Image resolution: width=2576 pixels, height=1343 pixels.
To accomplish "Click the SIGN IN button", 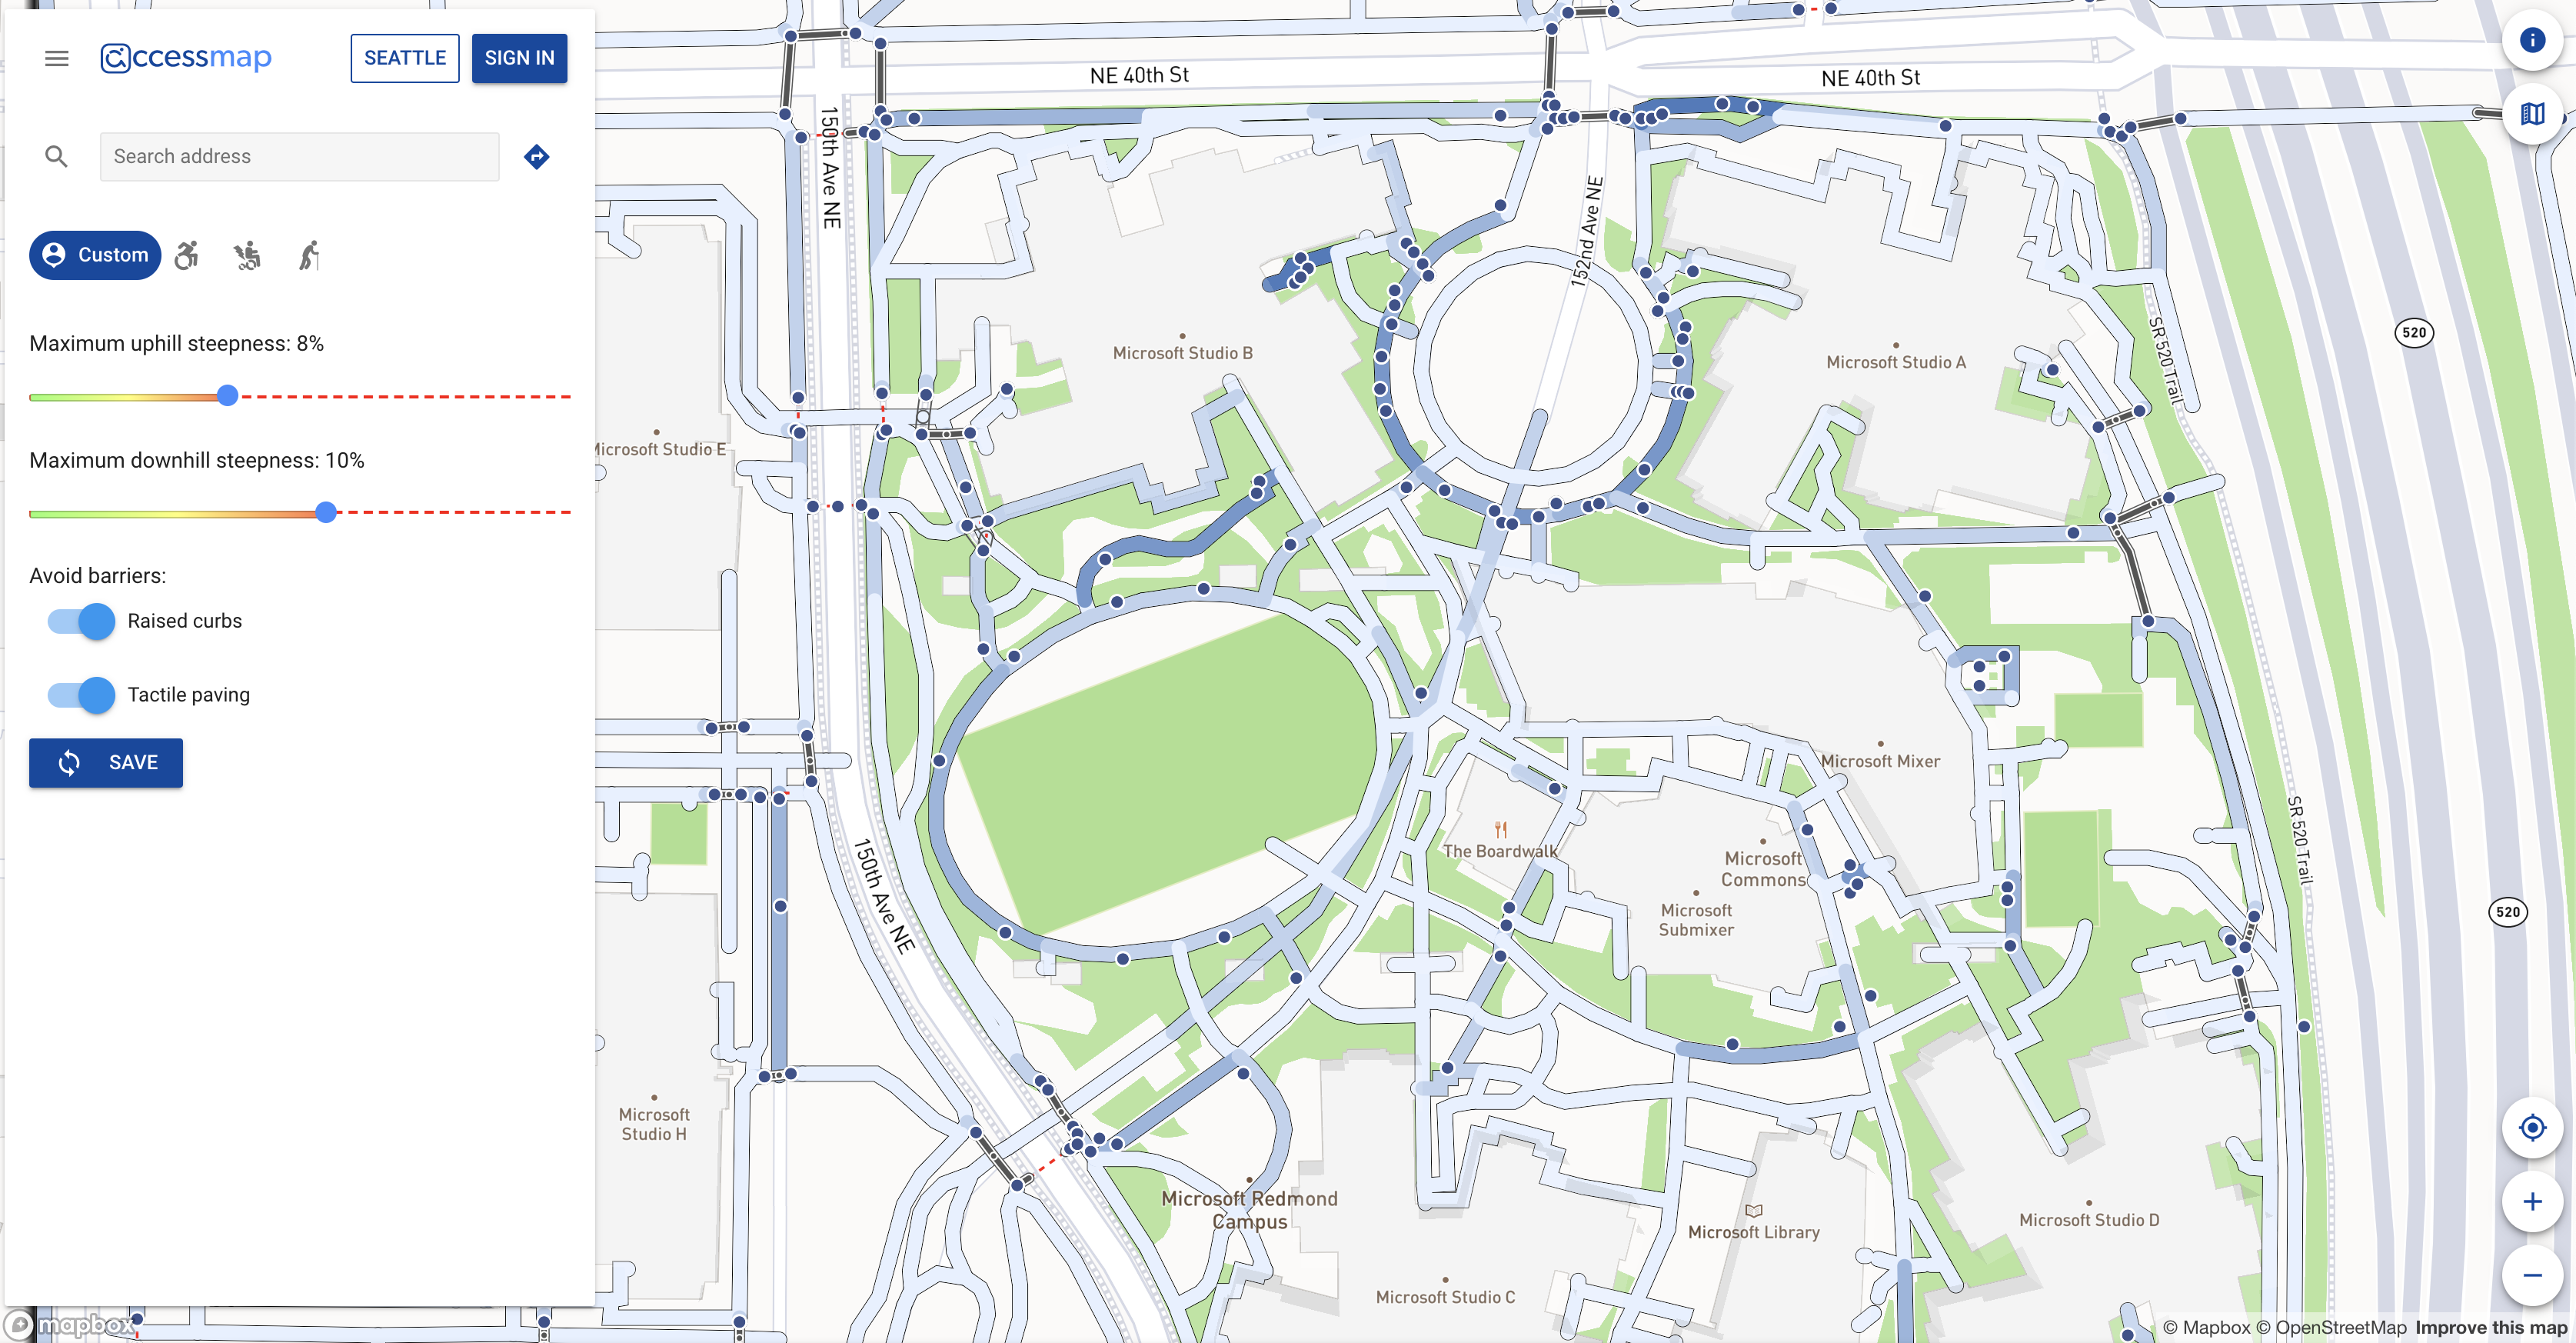I will [520, 56].
